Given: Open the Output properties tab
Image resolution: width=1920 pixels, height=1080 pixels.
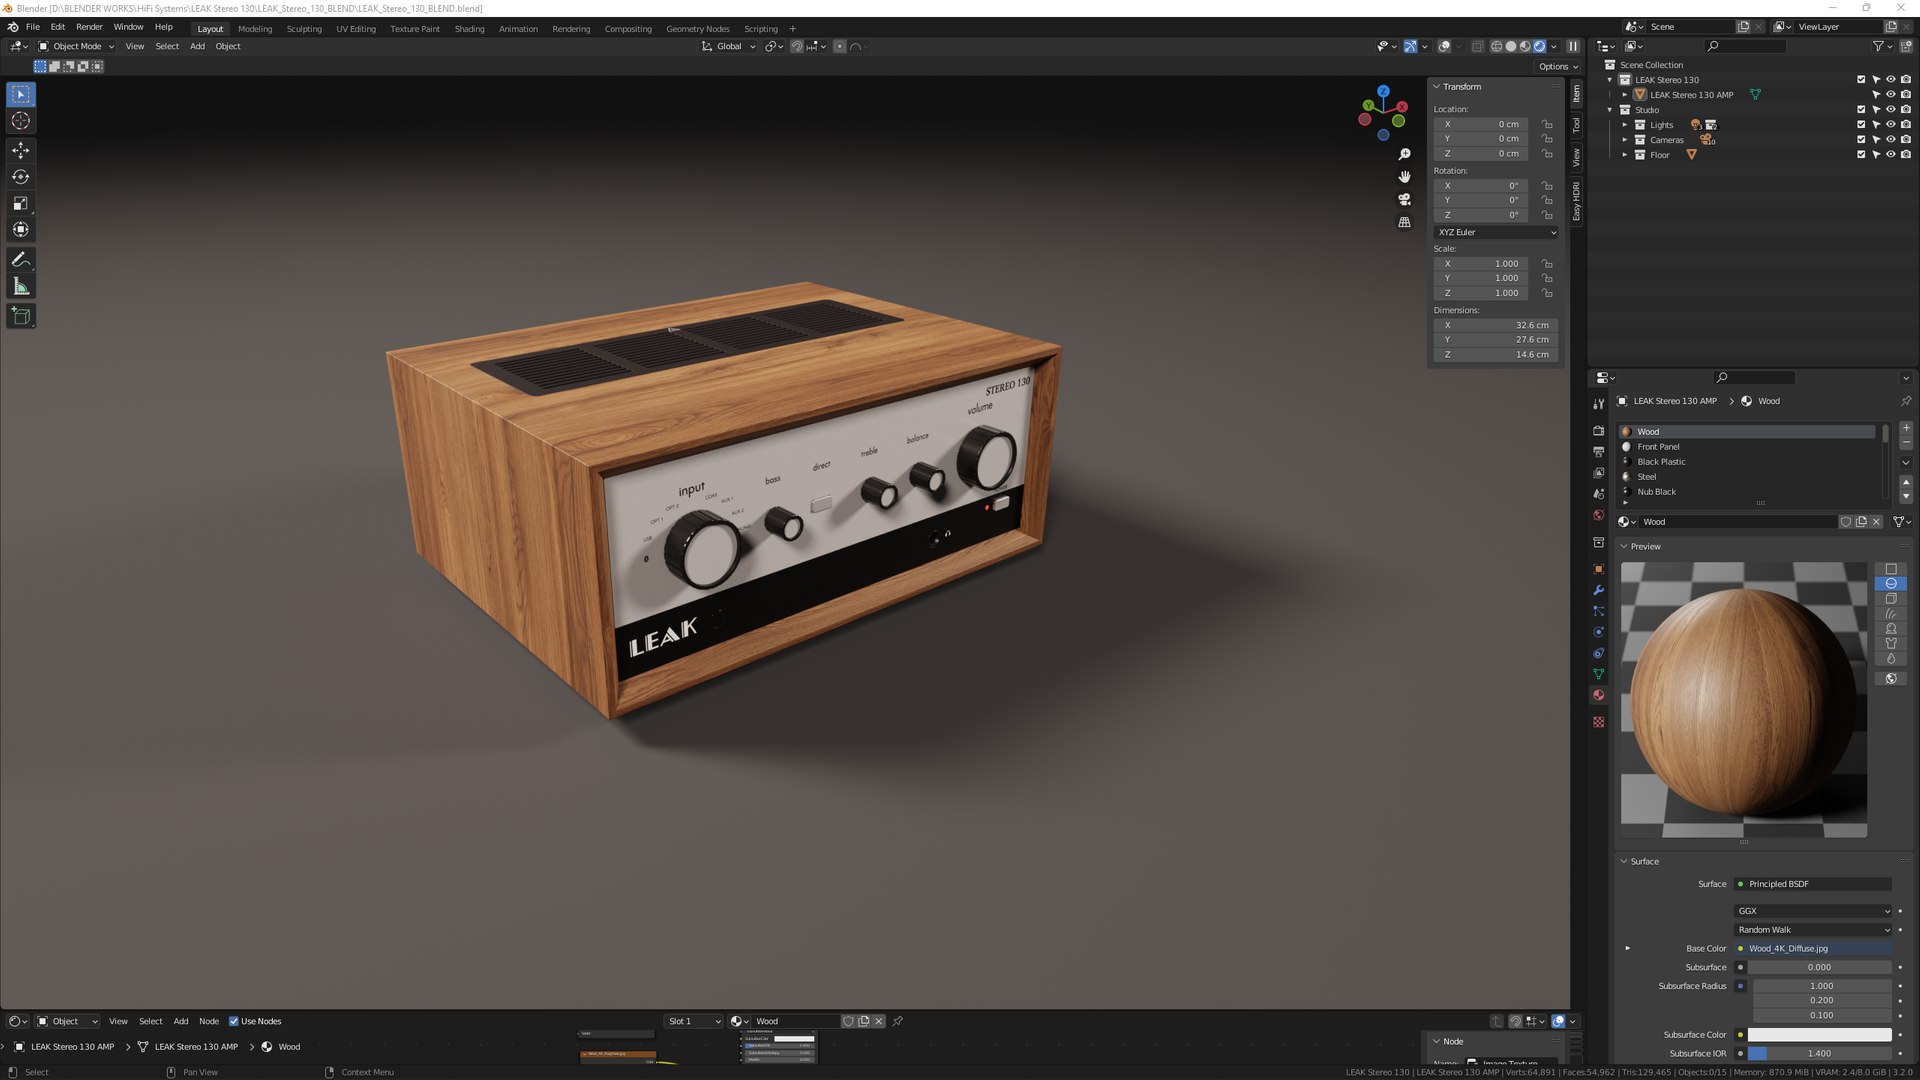Looking at the screenshot, I should tap(1598, 452).
